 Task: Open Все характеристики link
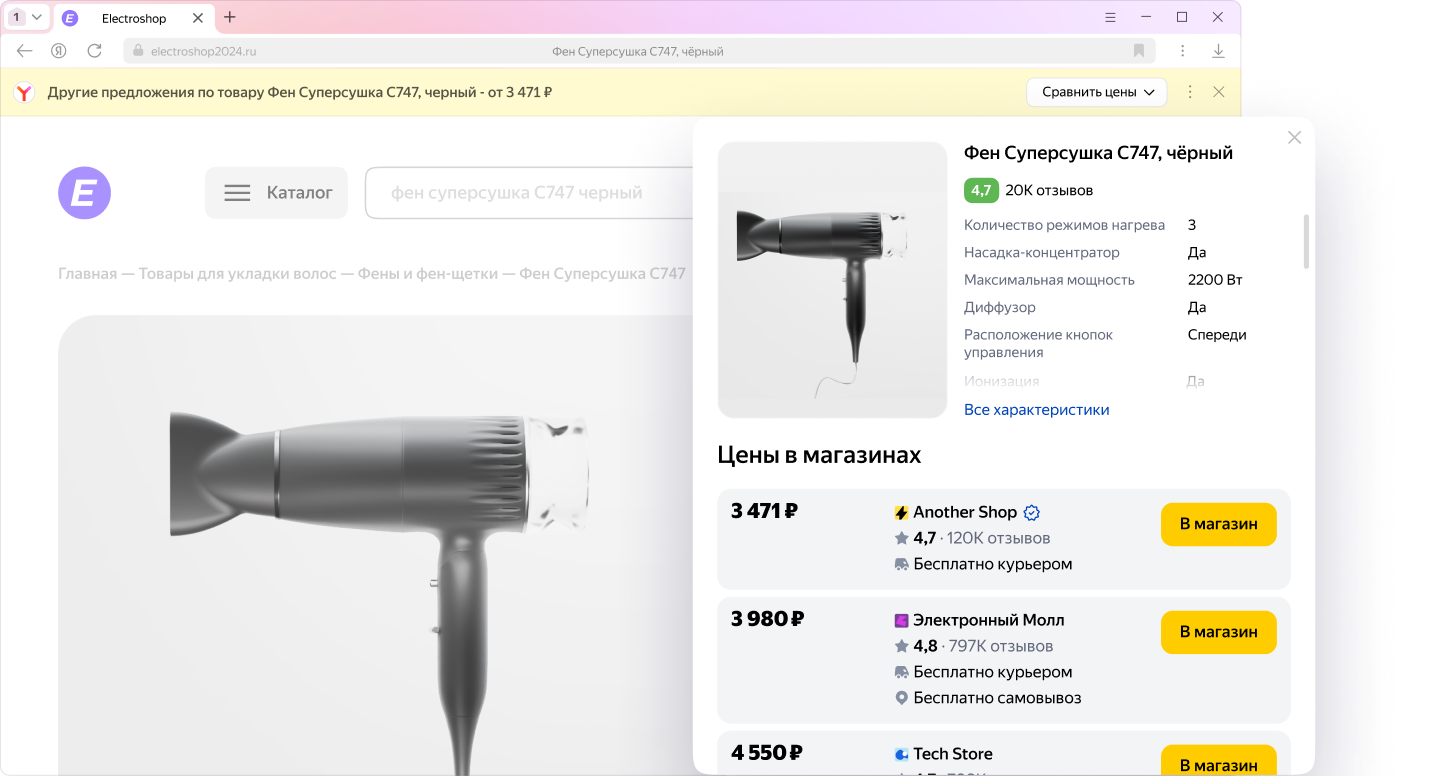point(1036,410)
